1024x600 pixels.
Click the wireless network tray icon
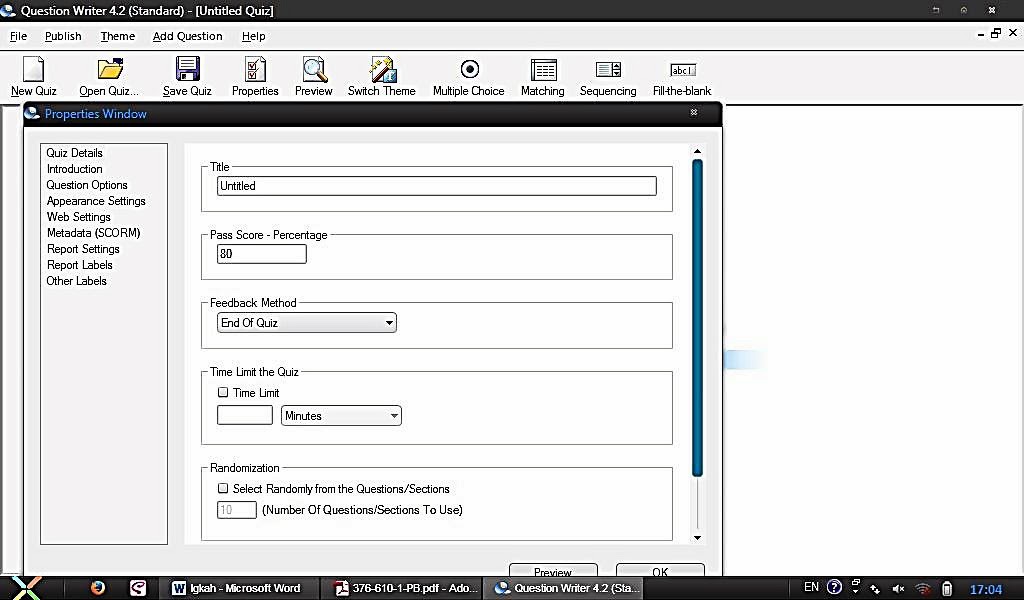click(x=922, y=588)
